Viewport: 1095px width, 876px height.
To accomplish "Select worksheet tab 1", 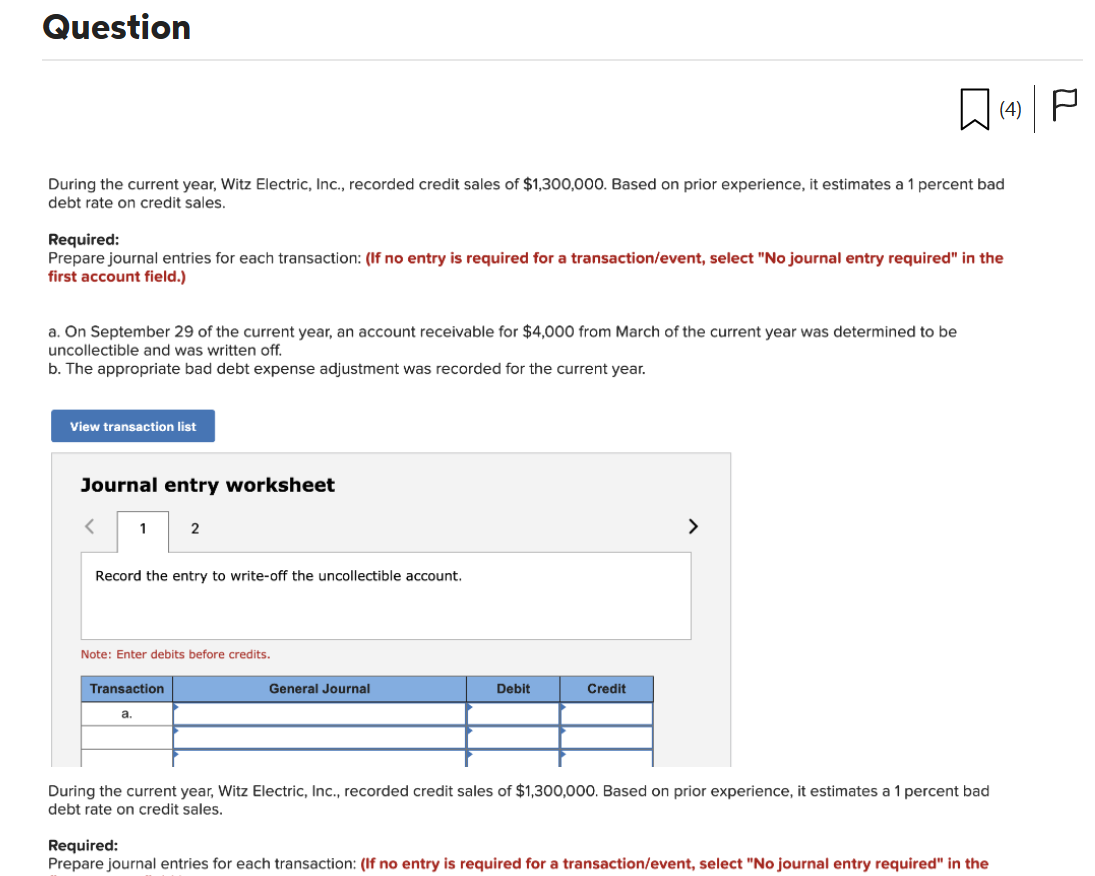I will (x=142, y=528).
